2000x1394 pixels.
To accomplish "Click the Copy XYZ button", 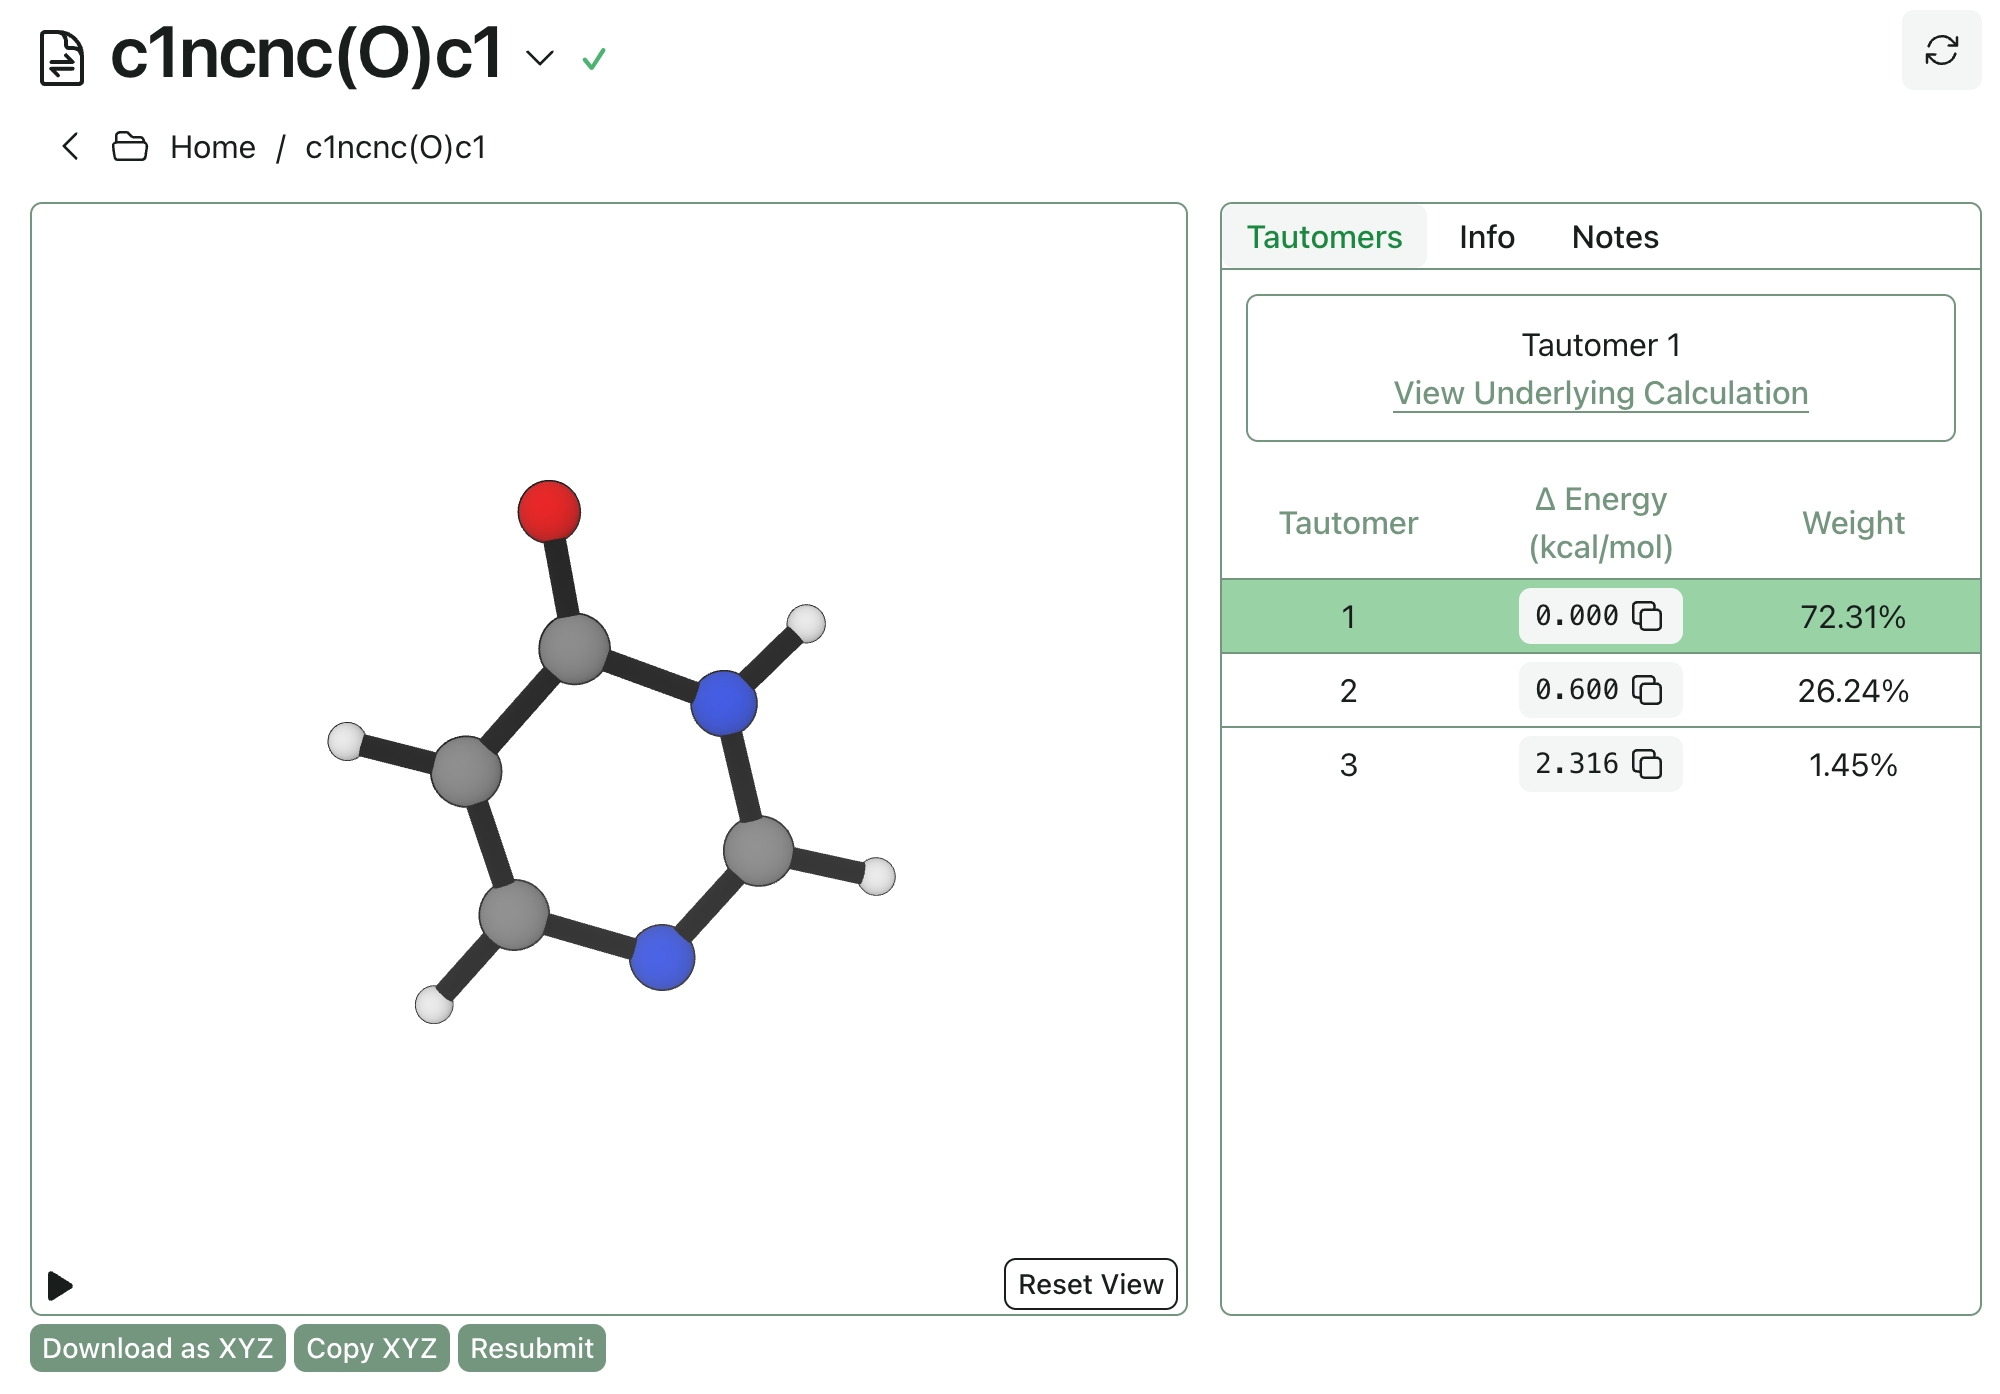I will point(371,1348).
